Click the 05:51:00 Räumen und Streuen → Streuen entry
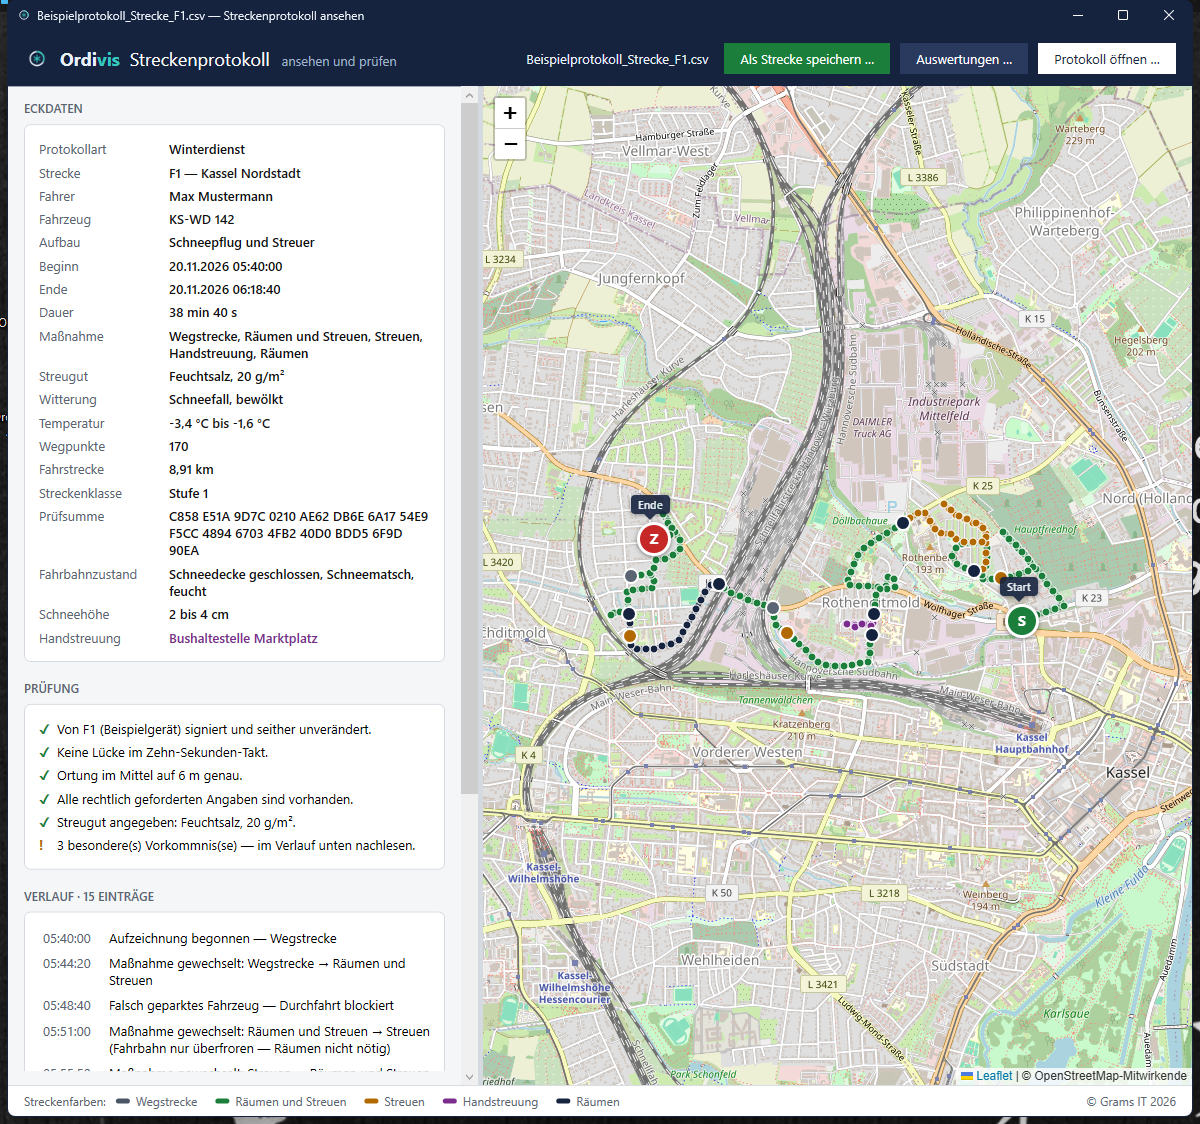This screenshot has height=1124, width=1200. click(x=234, y=1040)
